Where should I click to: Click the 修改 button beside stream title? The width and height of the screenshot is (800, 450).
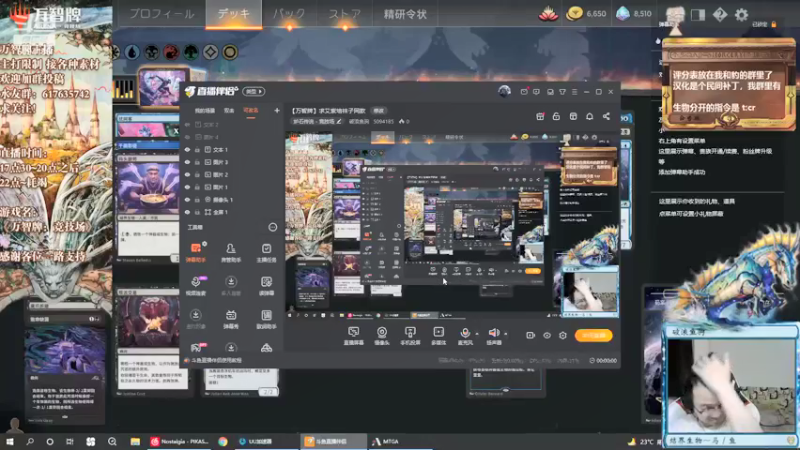coord(379,111)
